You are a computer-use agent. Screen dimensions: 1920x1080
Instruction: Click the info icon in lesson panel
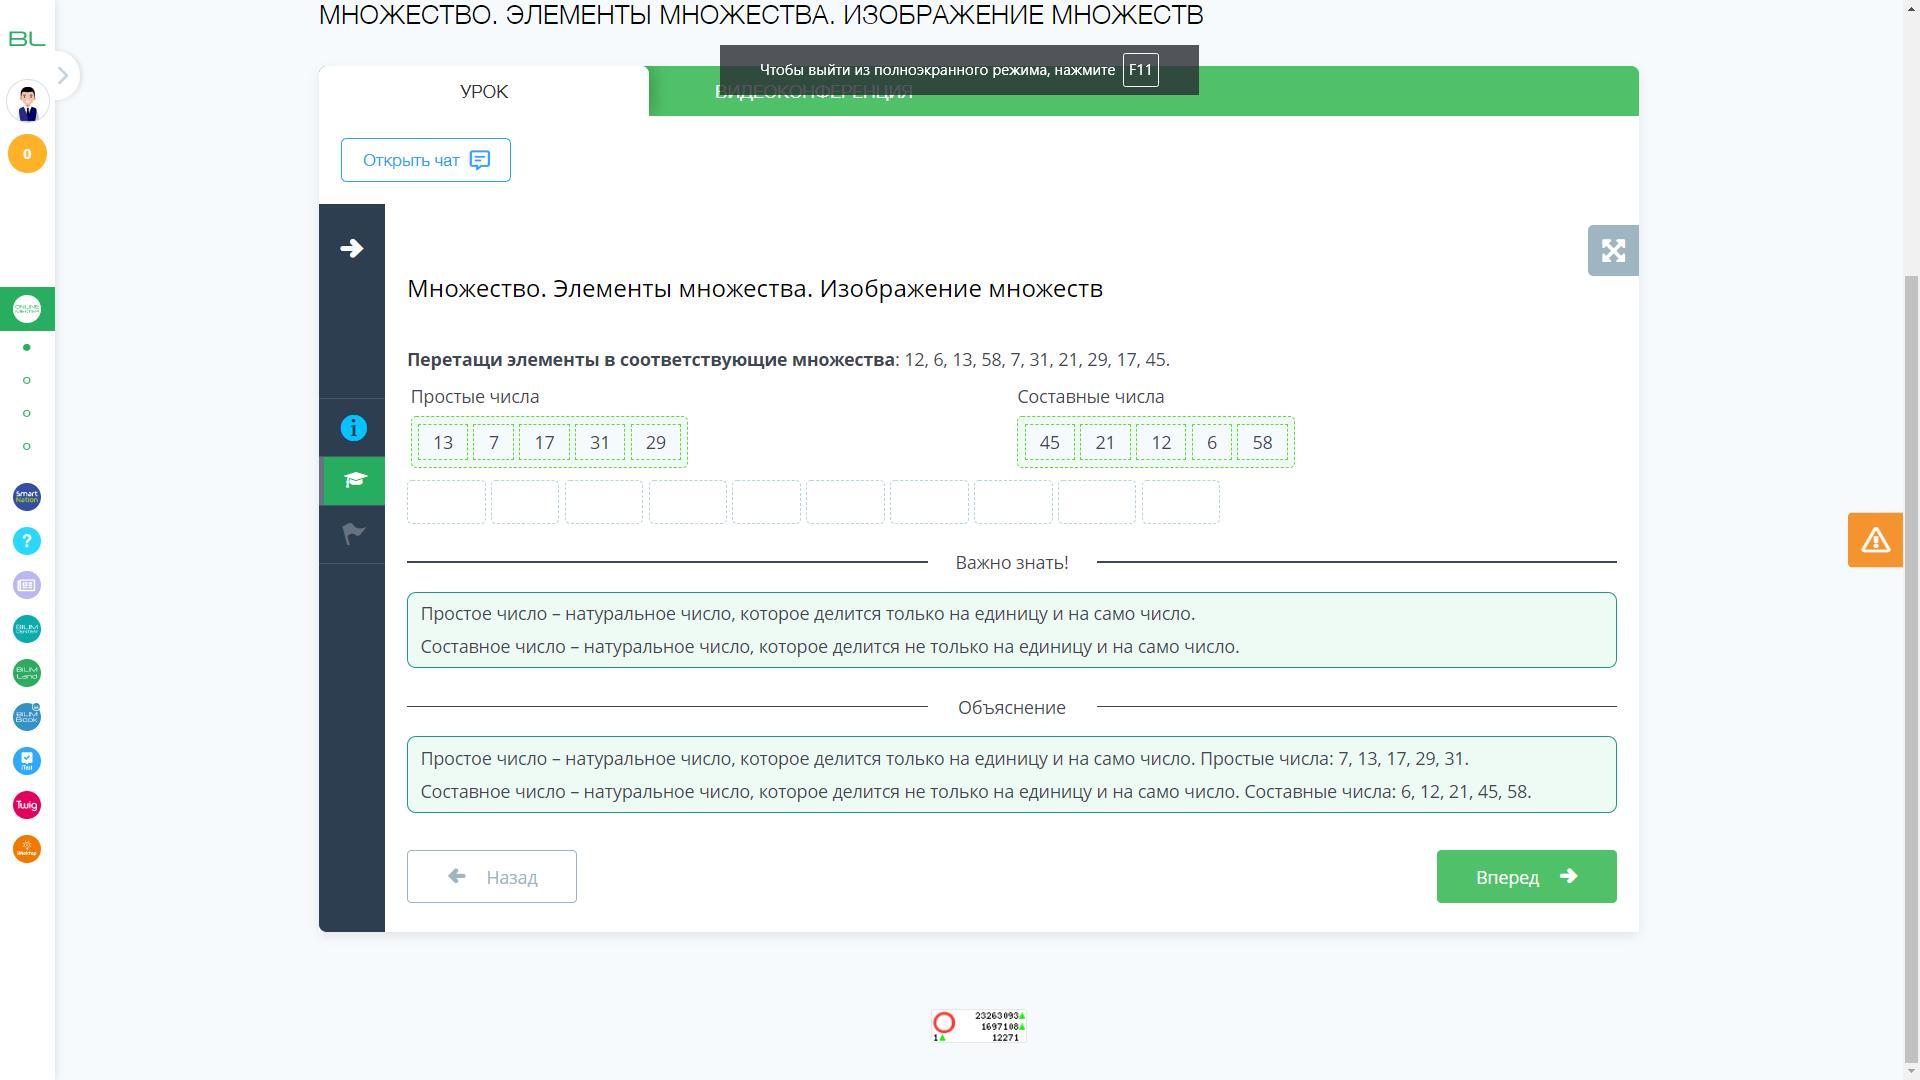click(353, 428)
